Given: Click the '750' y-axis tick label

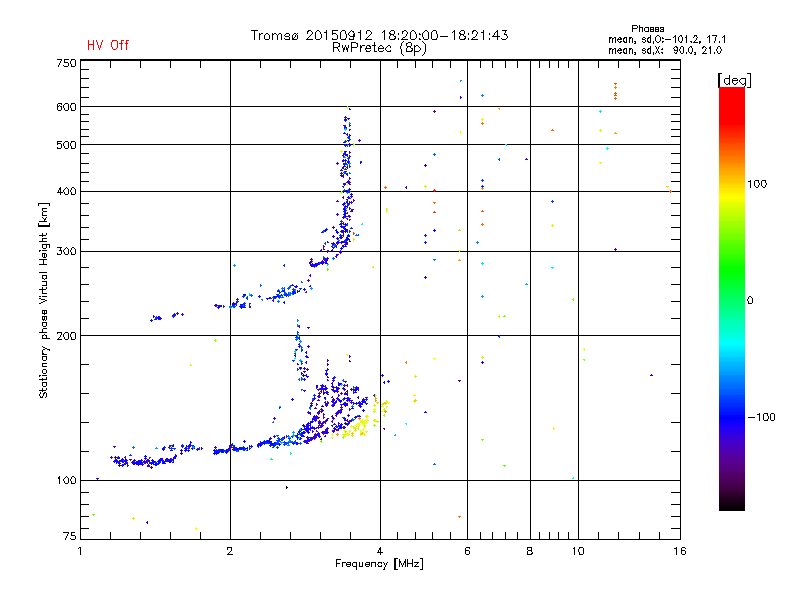Looking at the screenshot, I should click(66, 63).
